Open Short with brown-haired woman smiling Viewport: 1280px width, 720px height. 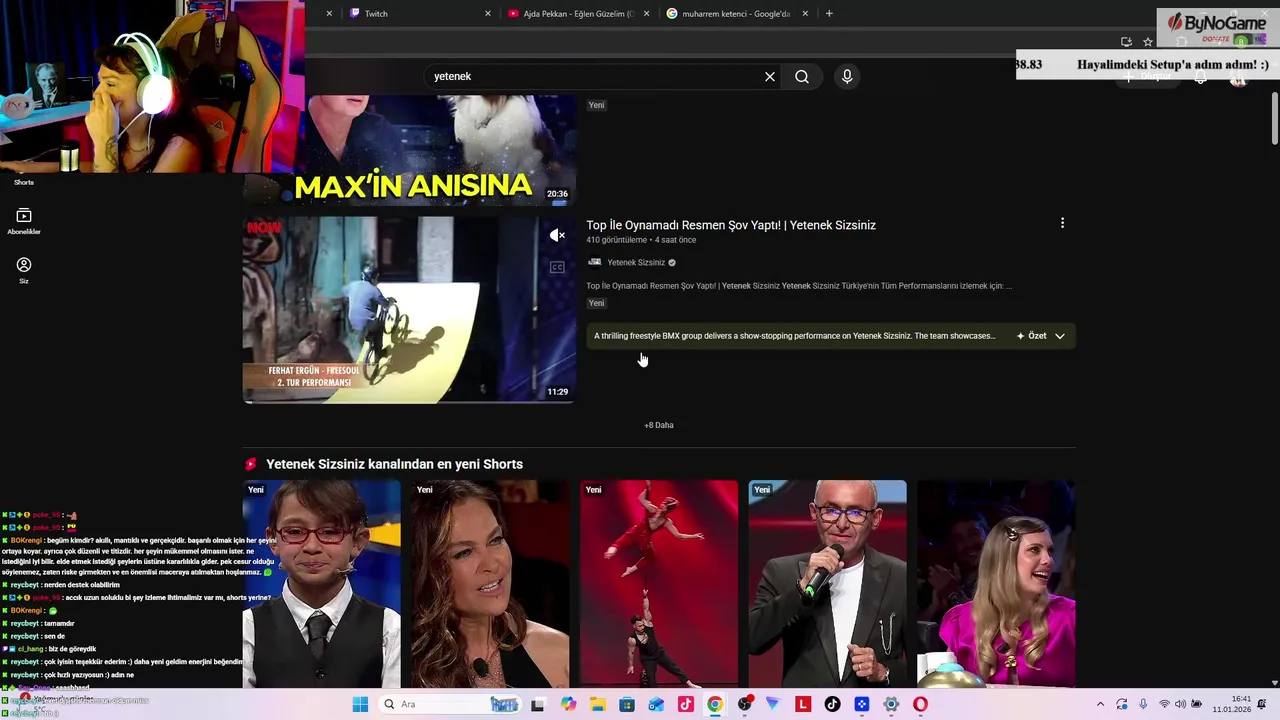coord(490,584)
